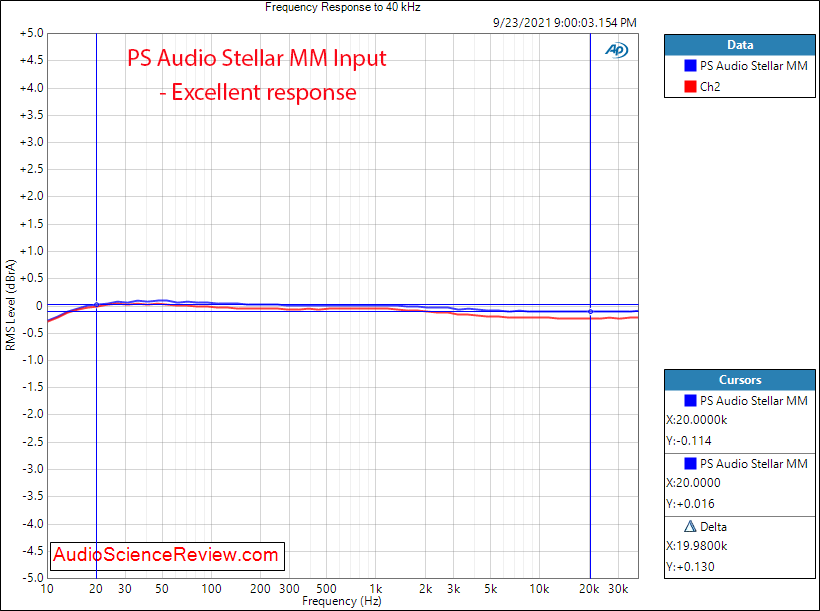Click the red annotation PS Audio Stellar MM Input
The width and height of the screenshot is (820, 611).
pos(257,58)
